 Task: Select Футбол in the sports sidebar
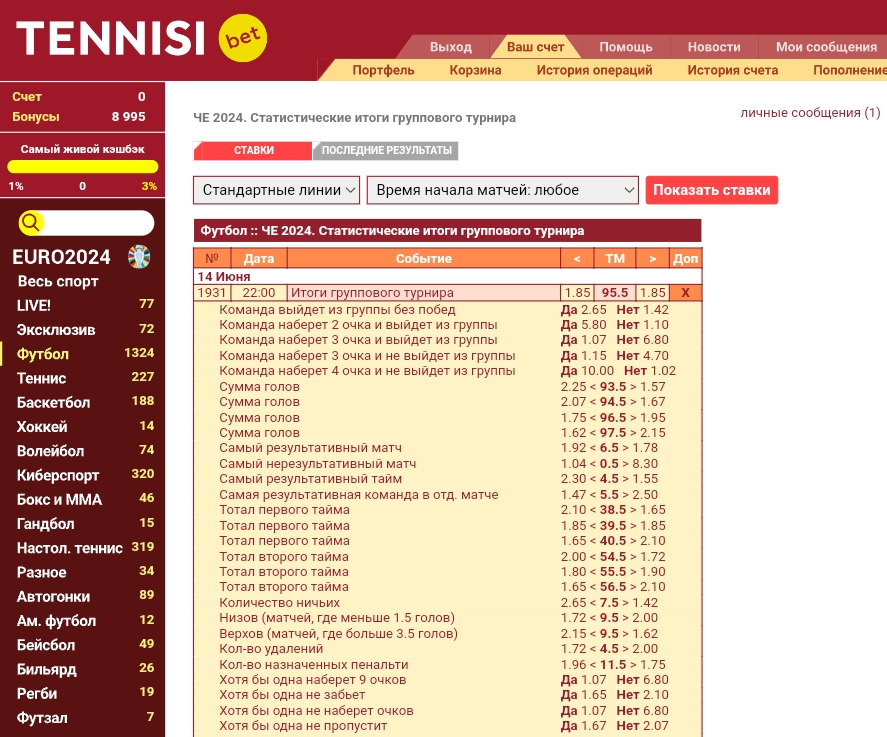(43, 354)
